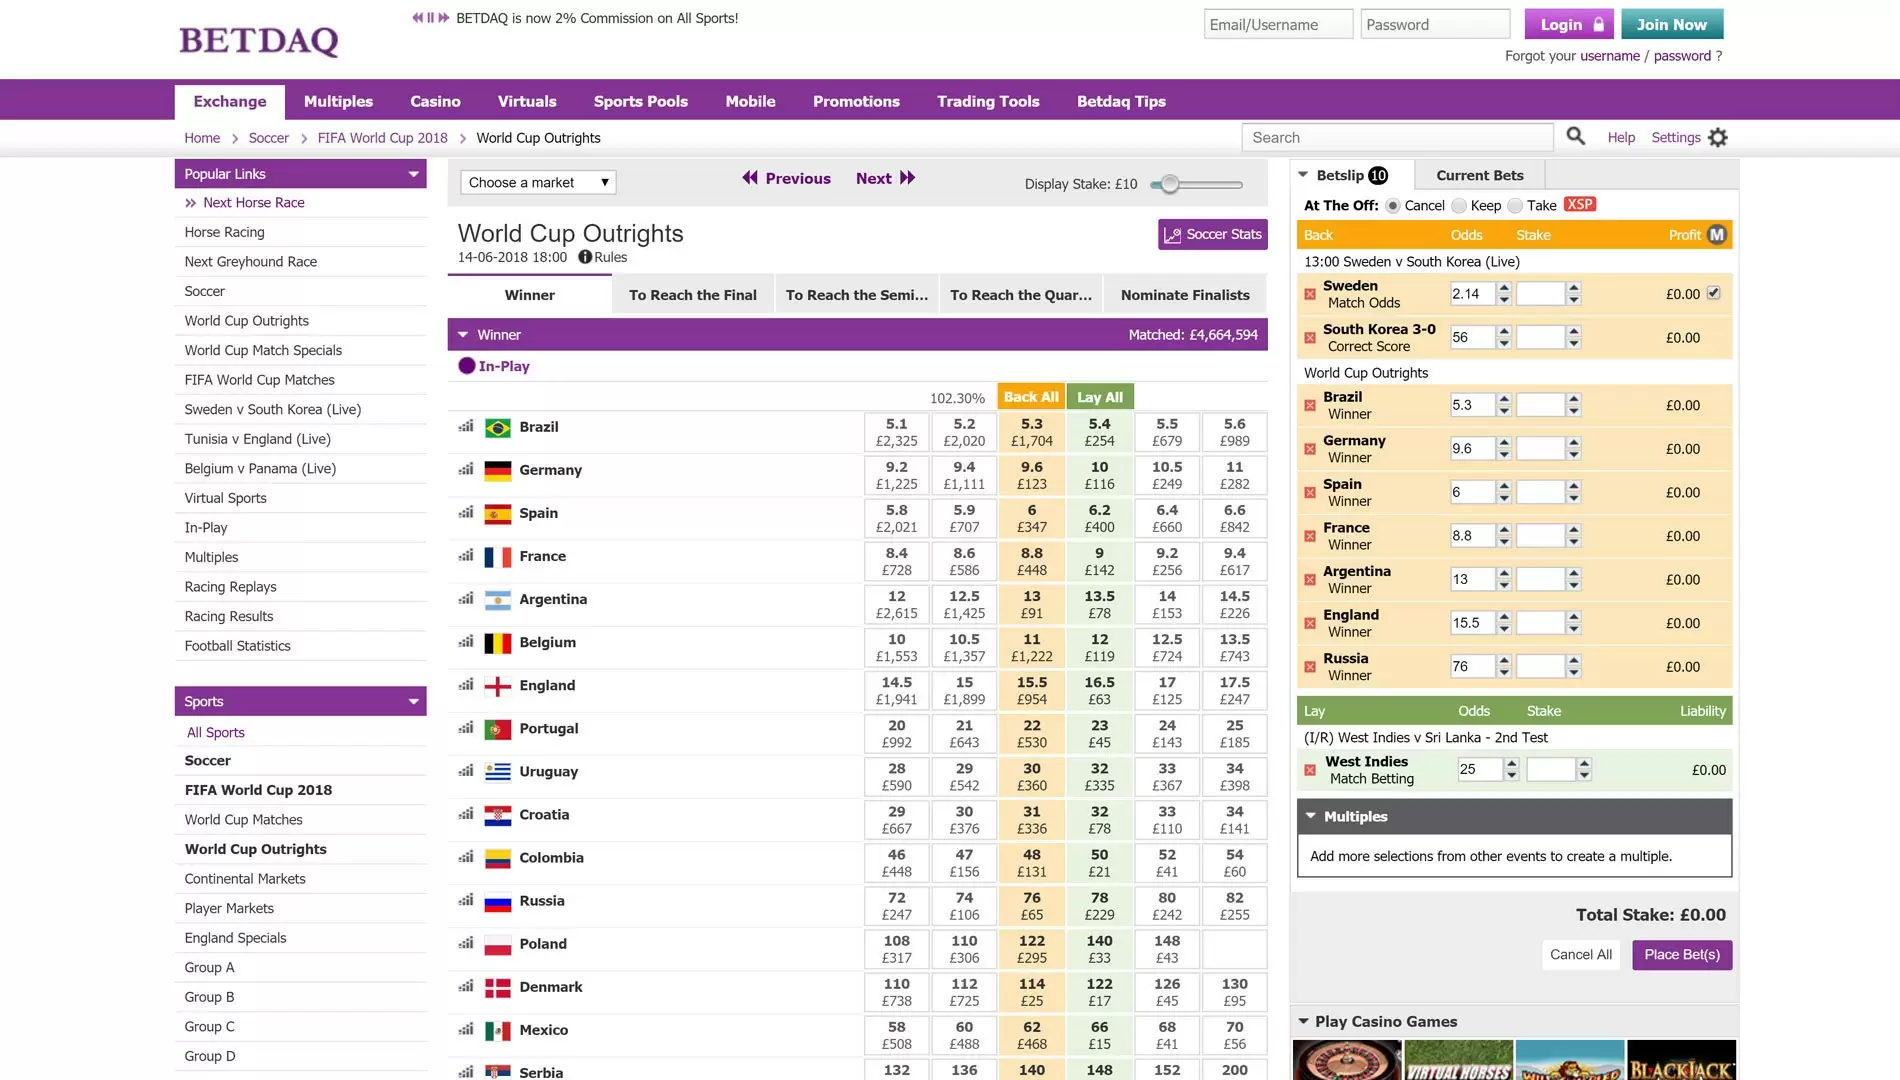Decrease West Indies odds with down stepper
Image resolution: width=1900 pixels, height=1080 pixels.
(x=1511, y=776)
